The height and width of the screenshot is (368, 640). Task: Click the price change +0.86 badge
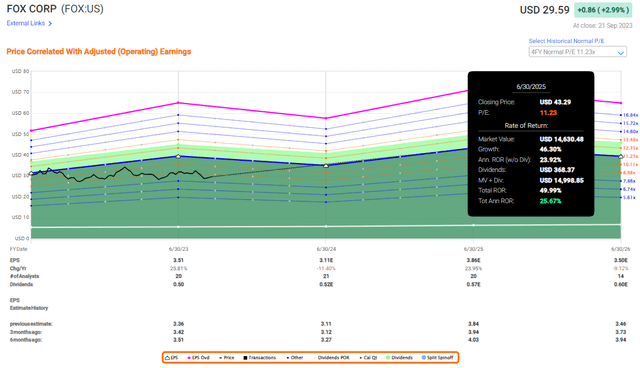603,10
